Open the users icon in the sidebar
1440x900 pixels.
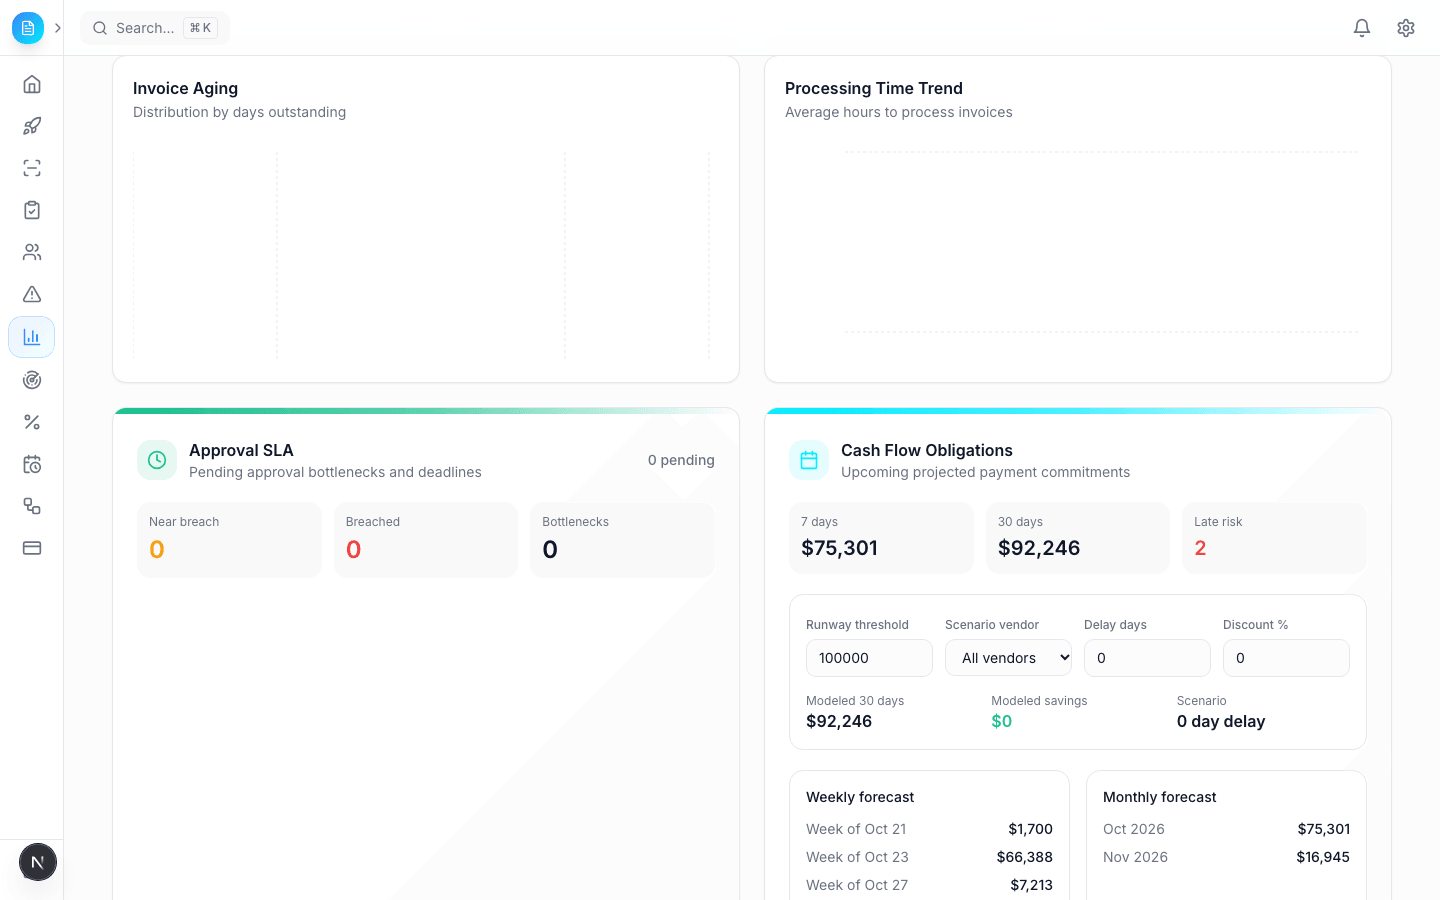[x=32, y=252]
